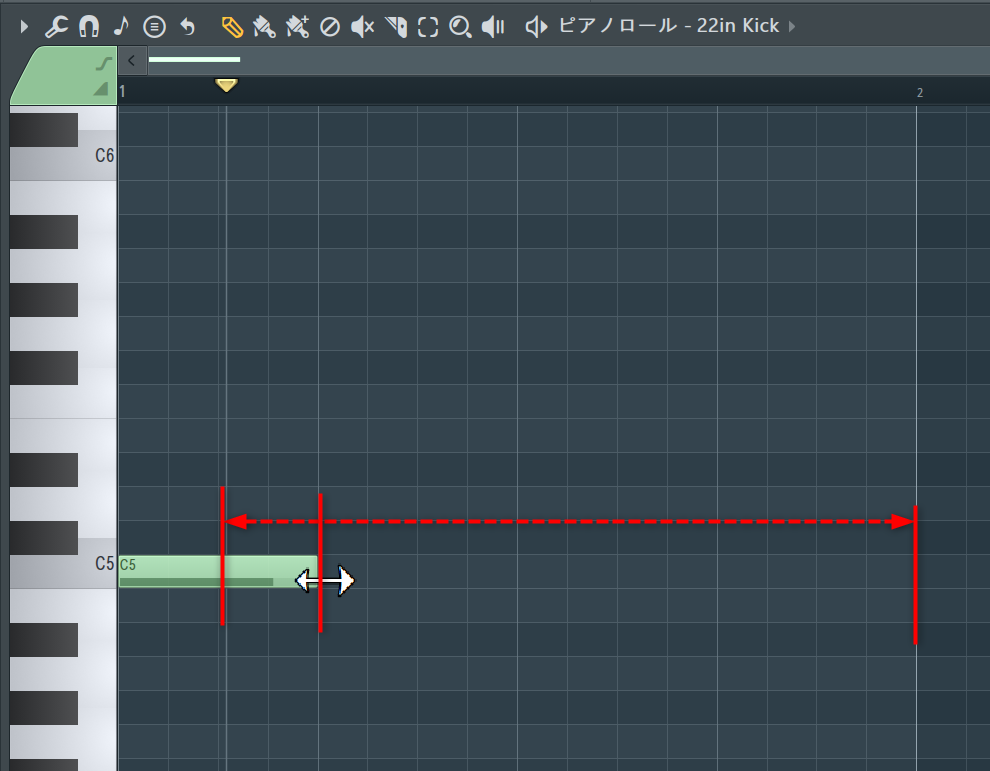Select the Delete tool
Viewport: 990px width, 771px height.
[x=329, y=27]
